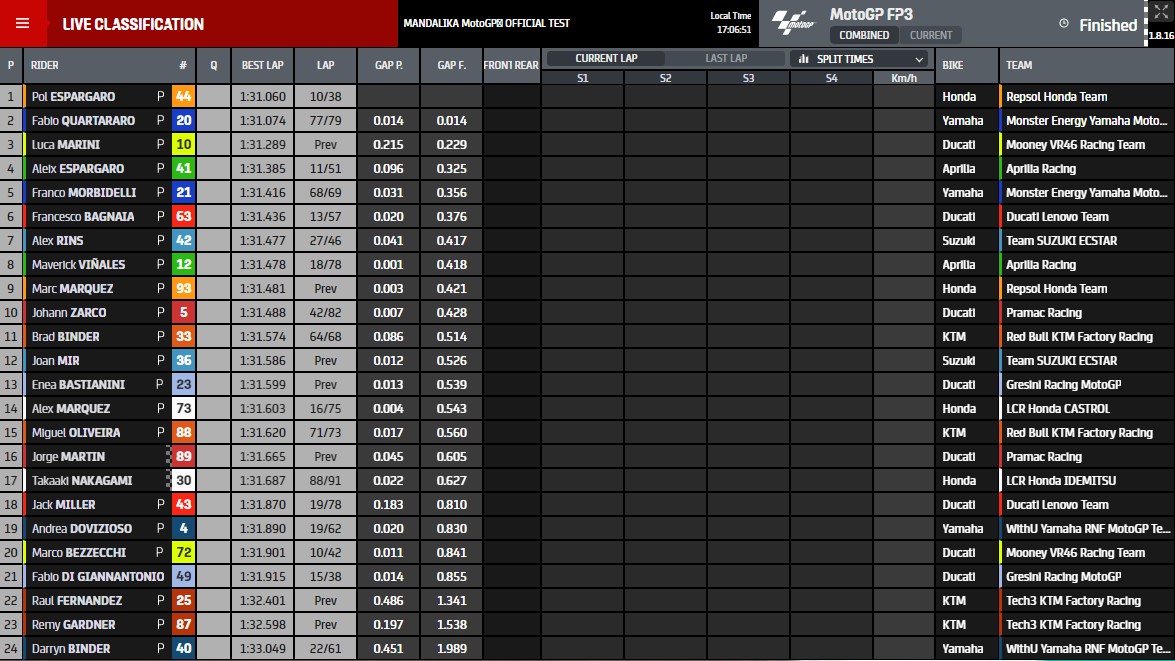The height and width of the screenshot is (661, 1175).
Task: Click the clock icon beside Finished
Action: [x=1063, y=24]
